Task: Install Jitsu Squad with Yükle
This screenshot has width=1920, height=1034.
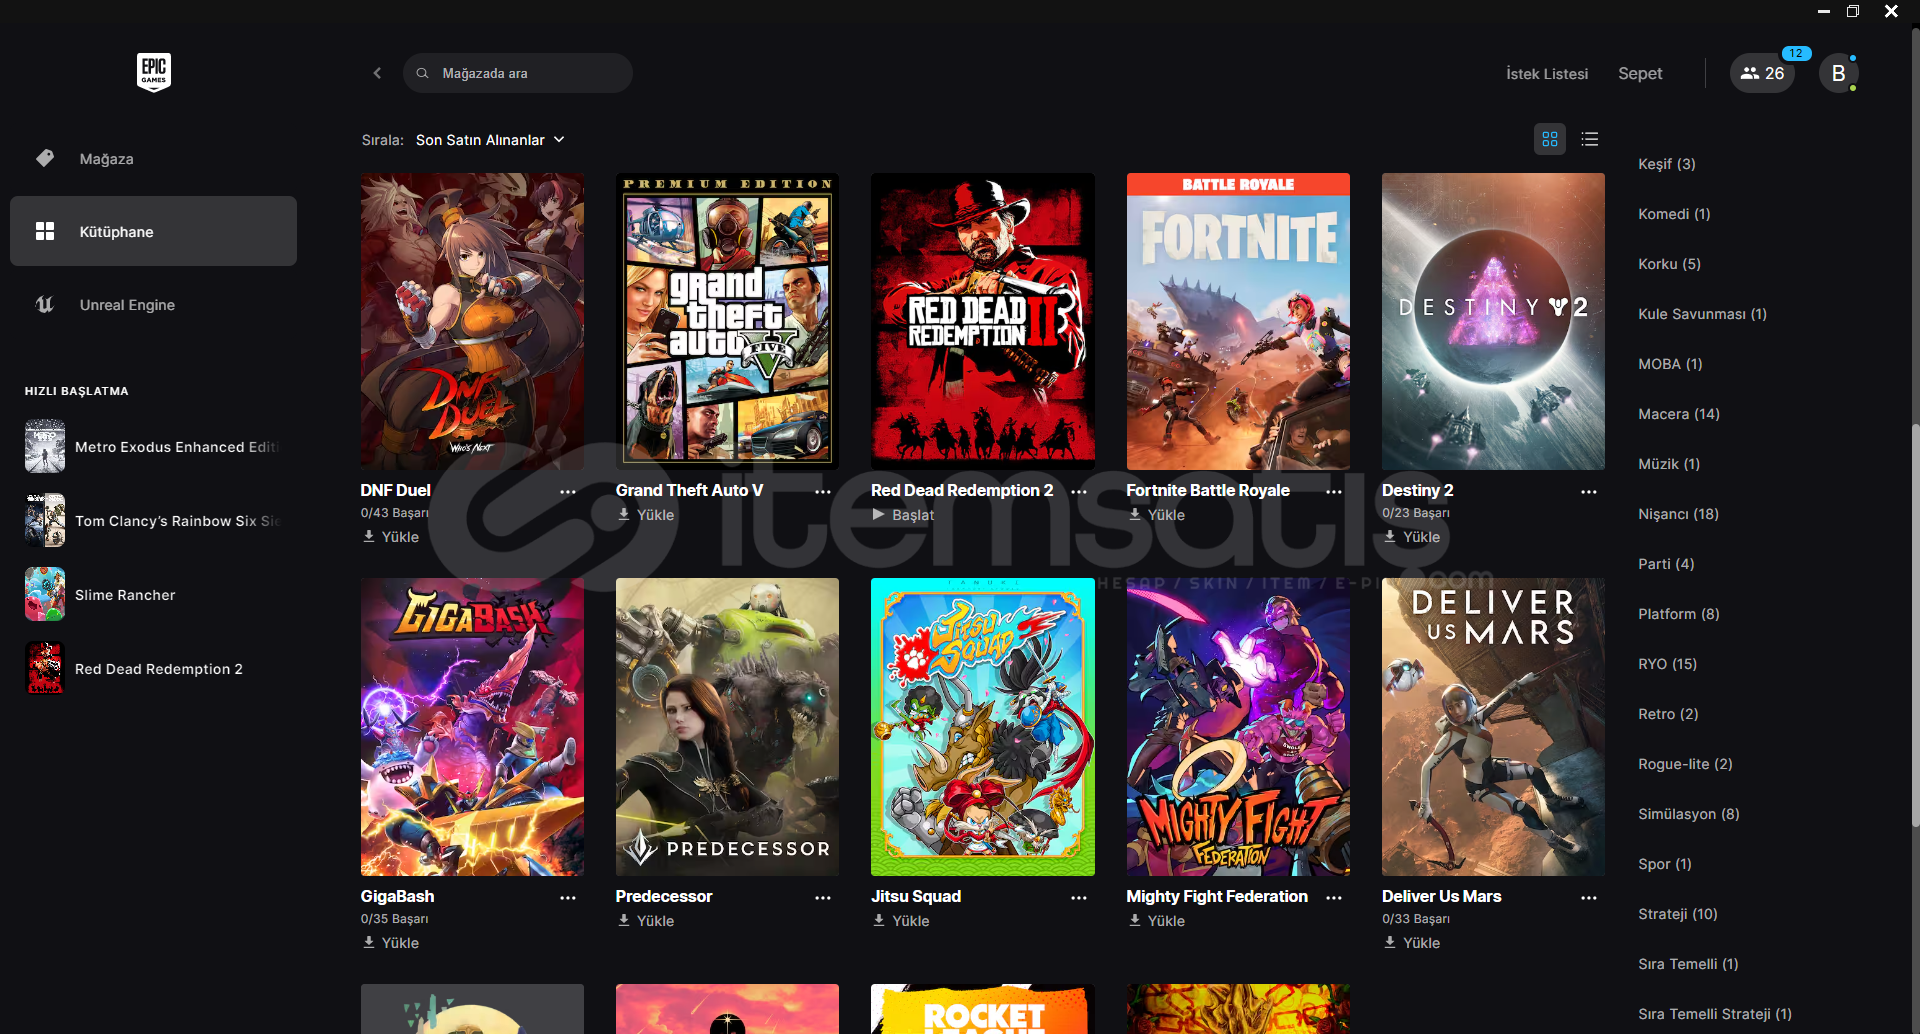Action: (901, 921)
